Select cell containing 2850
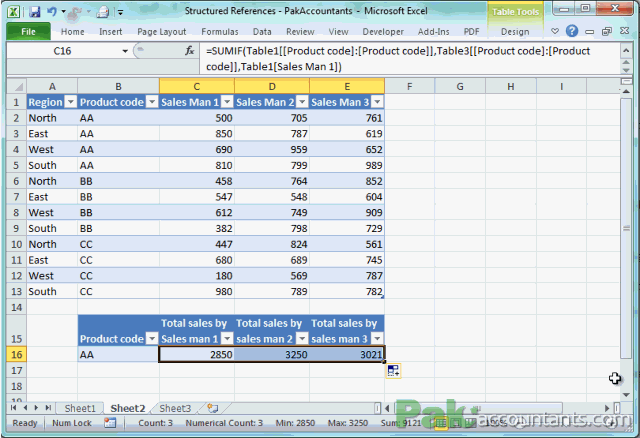640x438 pixels. click(197, 354)
